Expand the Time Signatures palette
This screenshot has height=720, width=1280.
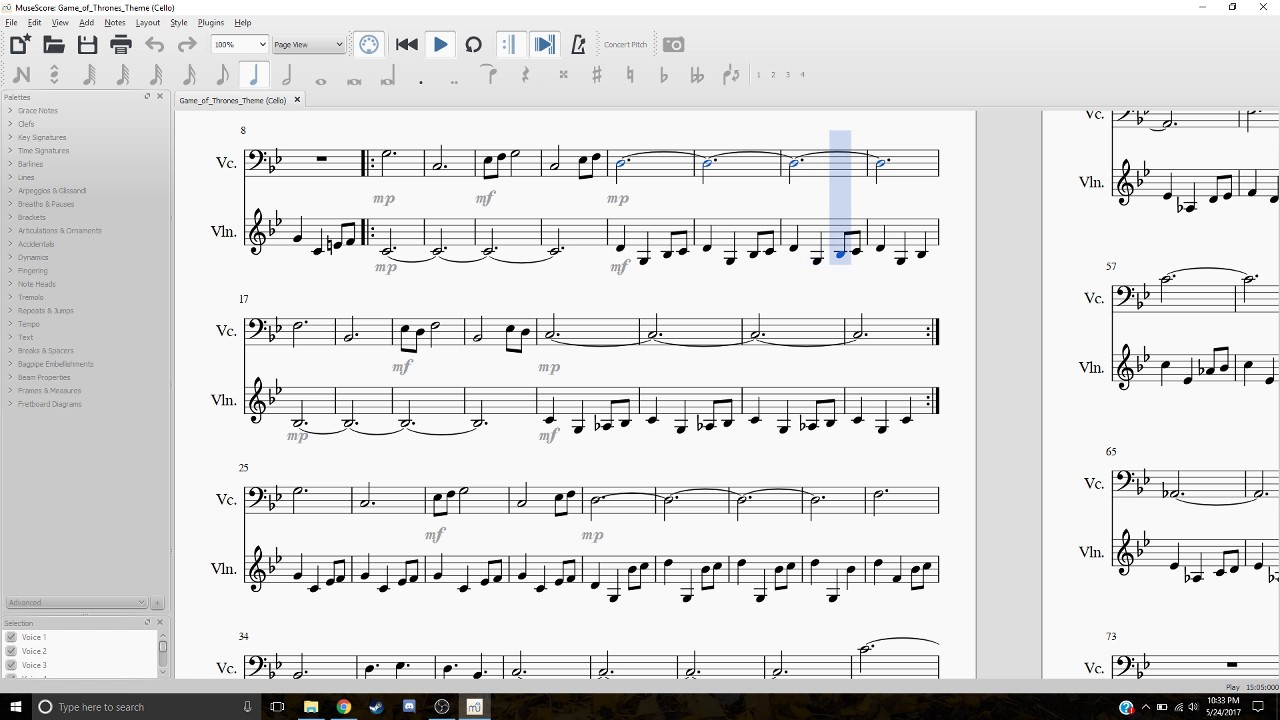point(43,150)
